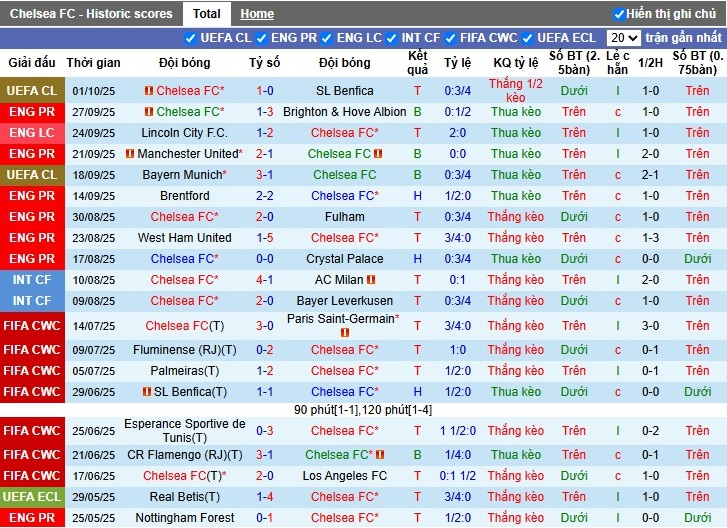Click the 1-3 half-time score cell
This screenshot has height=528, width=727.
tap(650, 238)
